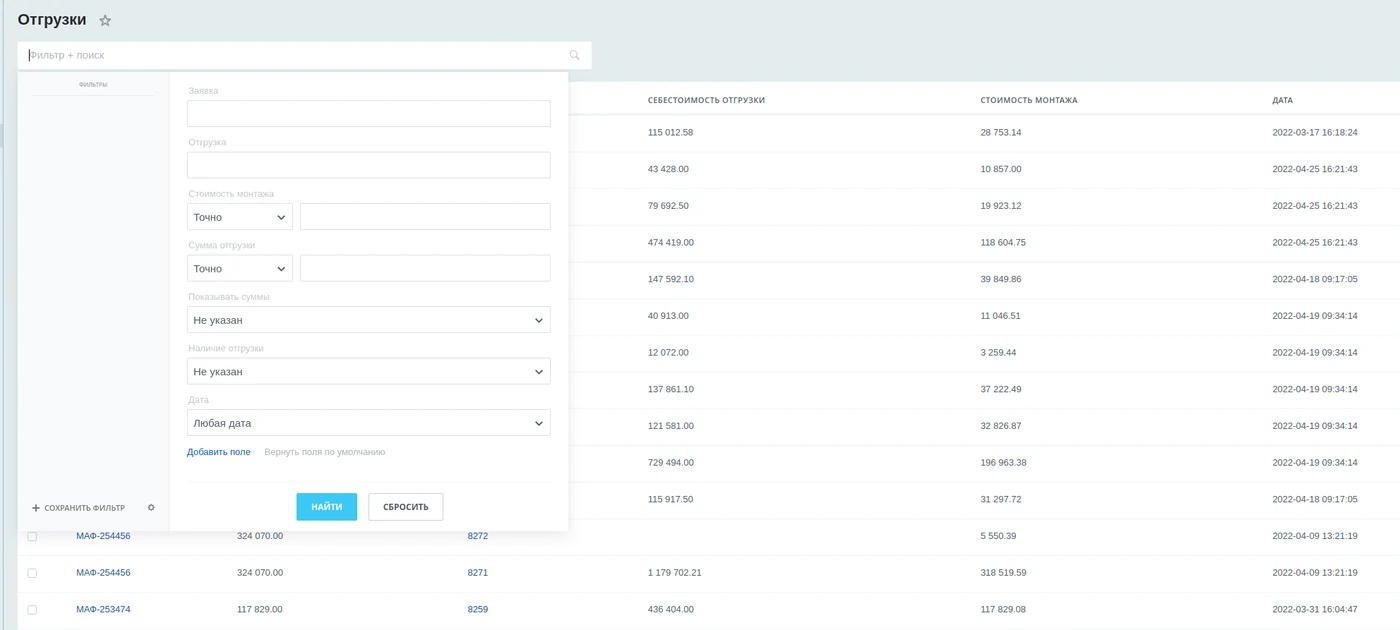Click the 474 419.00 cost cell
1400x630 pixels.
(671, 242)
